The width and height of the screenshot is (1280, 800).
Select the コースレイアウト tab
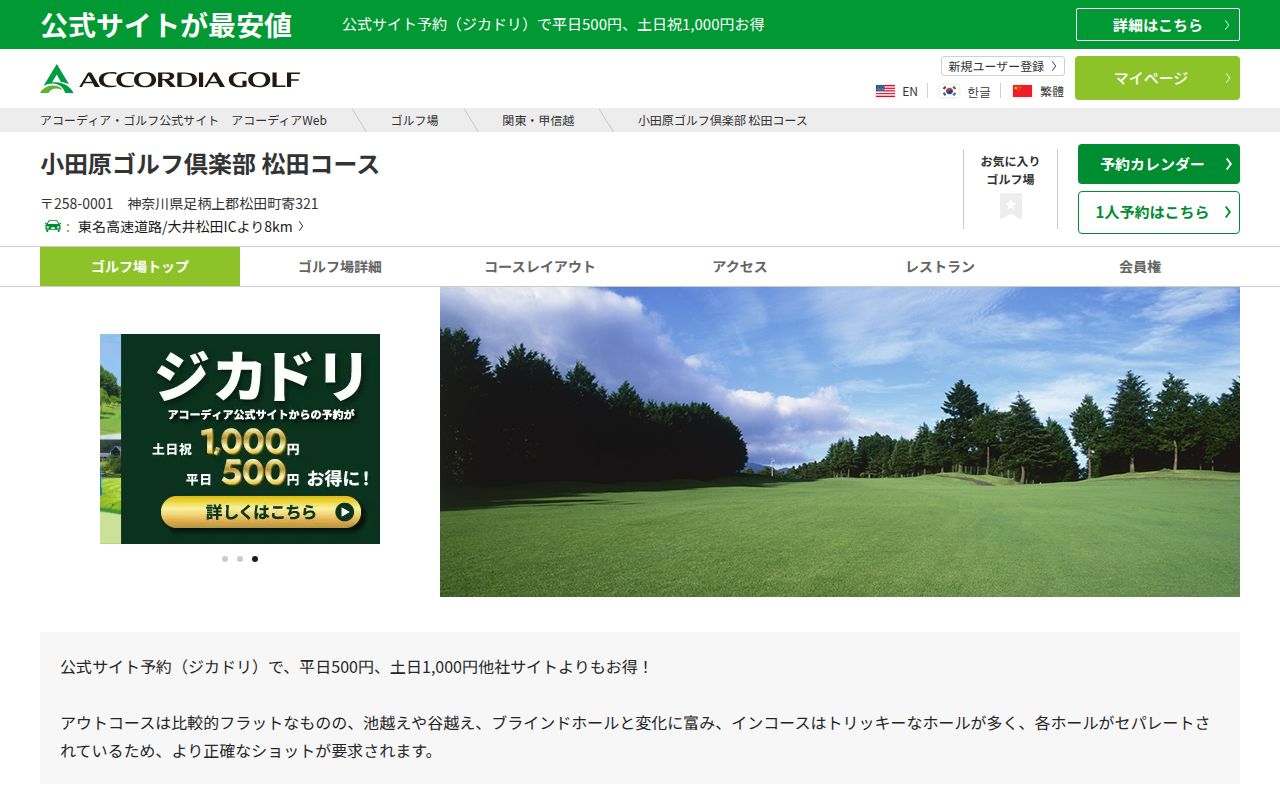click(540, 267)
